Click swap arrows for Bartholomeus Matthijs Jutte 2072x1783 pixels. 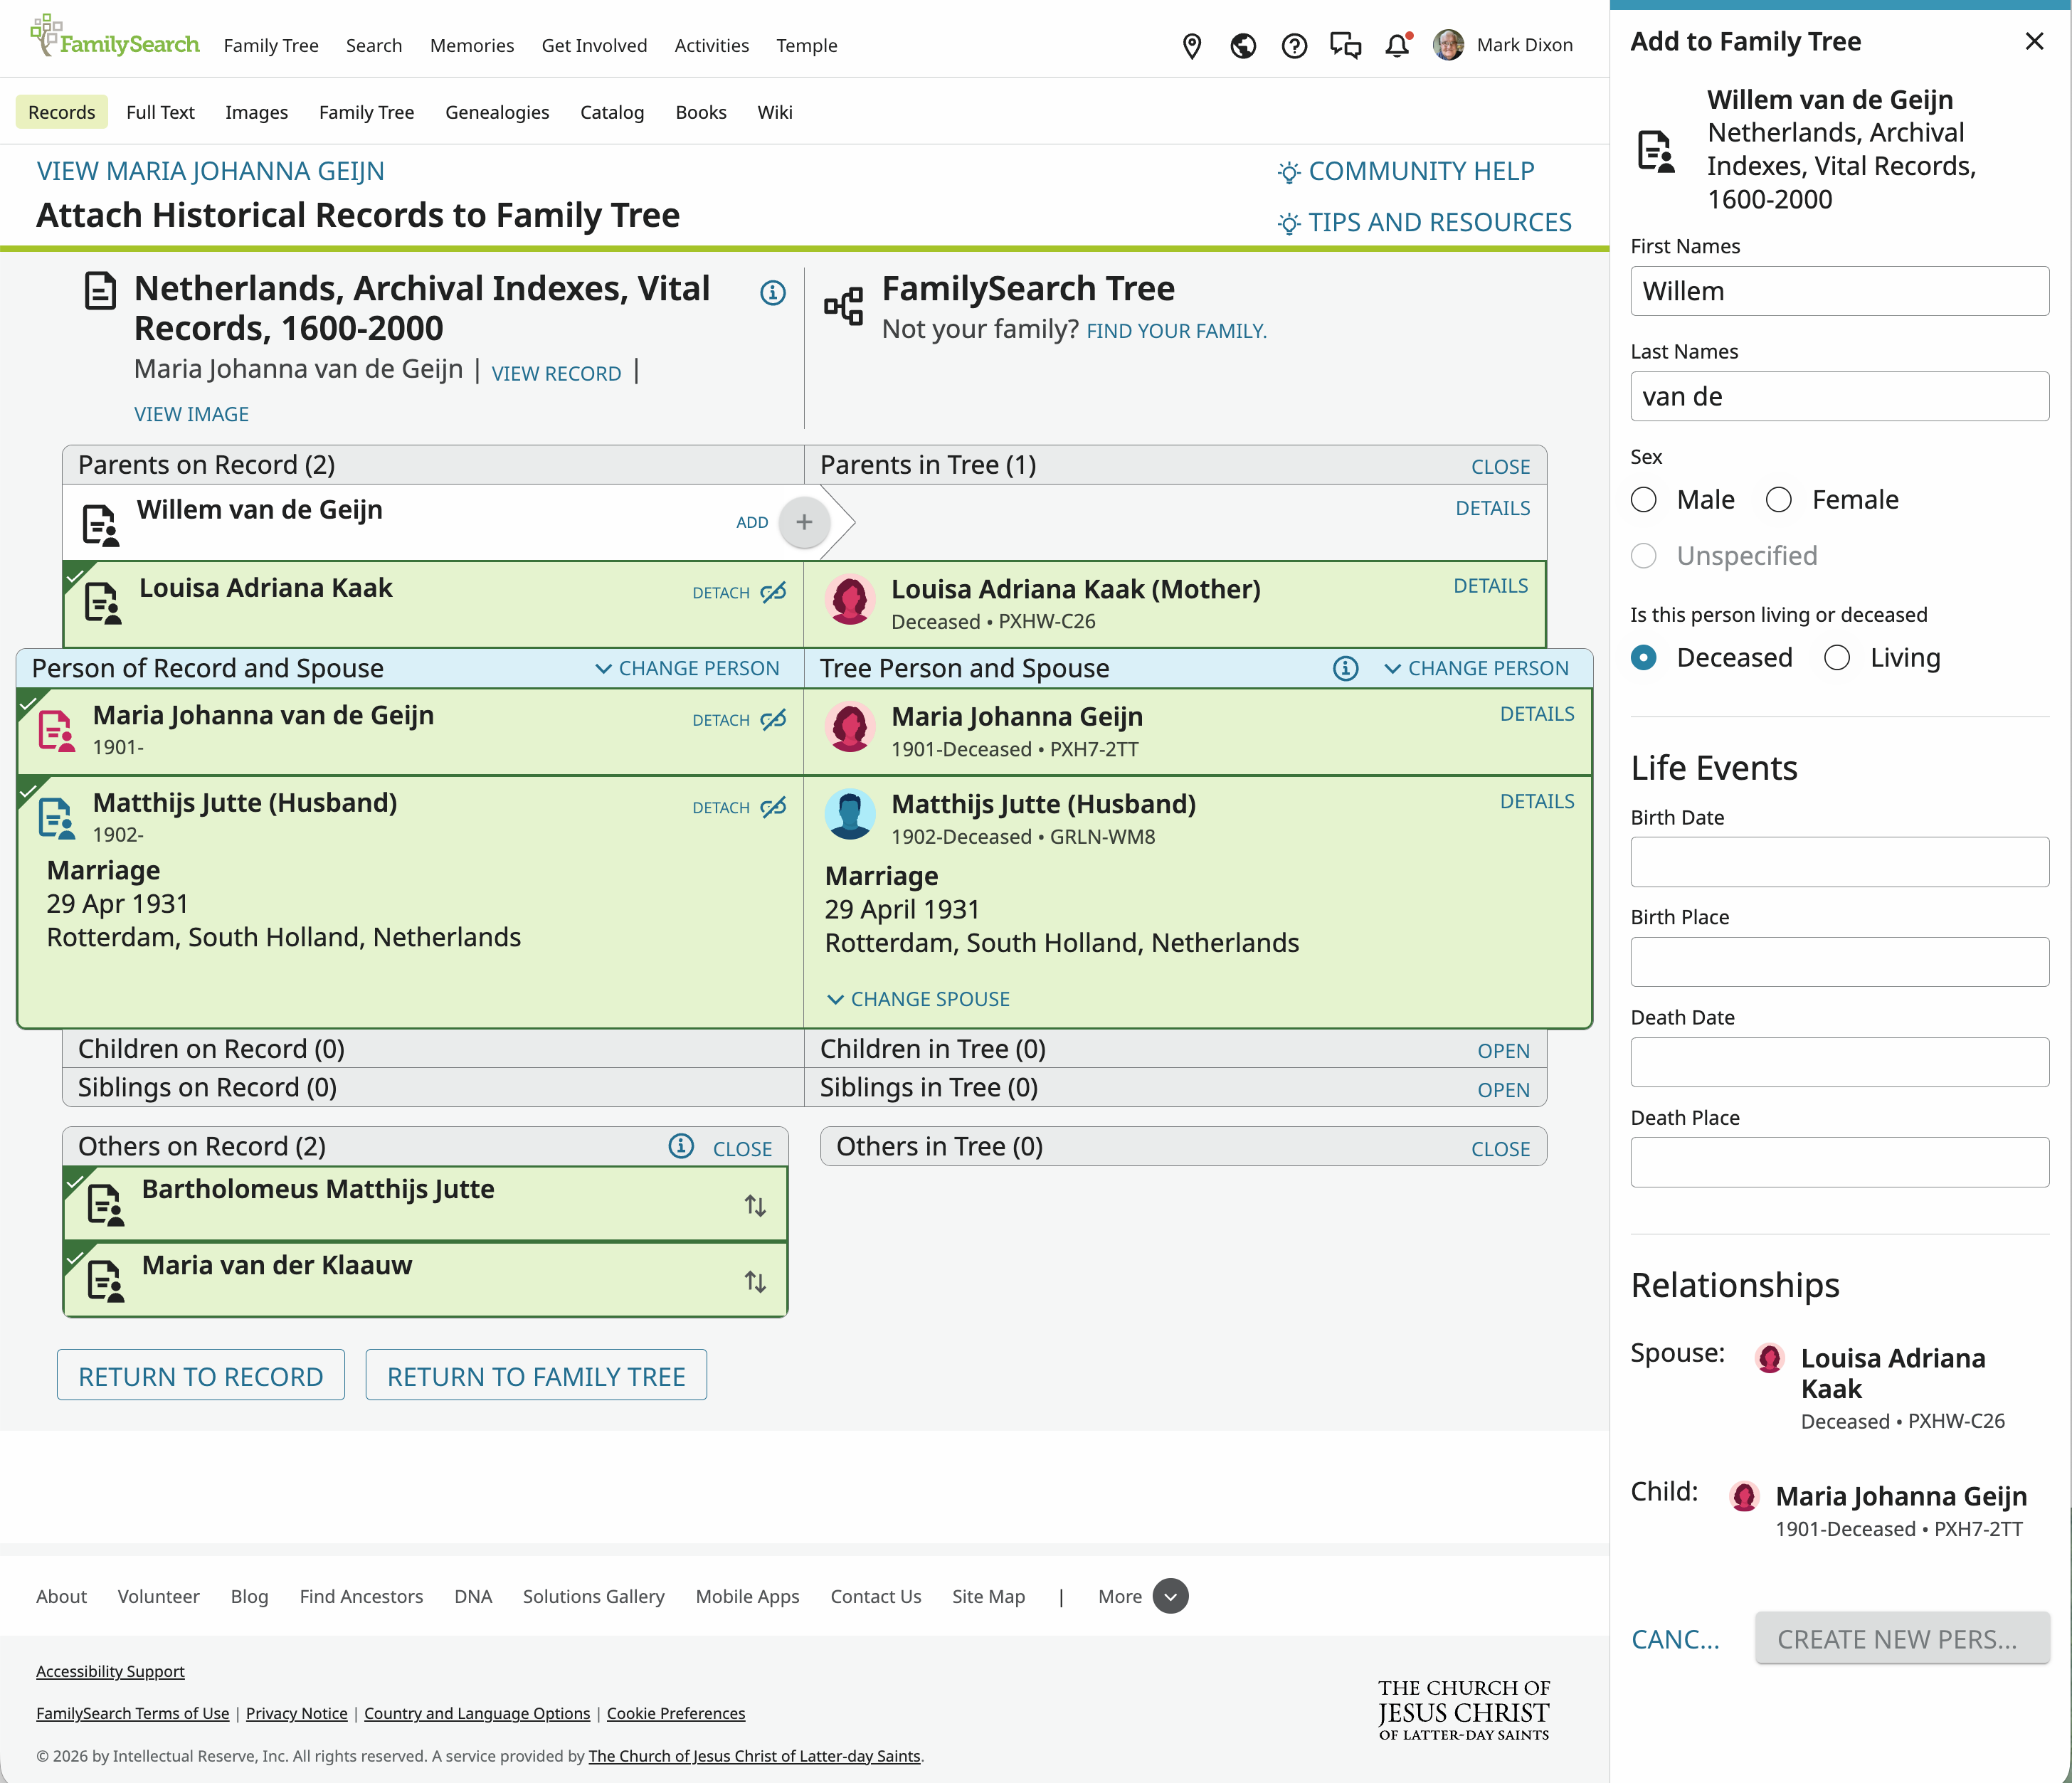coord(755,1206)
